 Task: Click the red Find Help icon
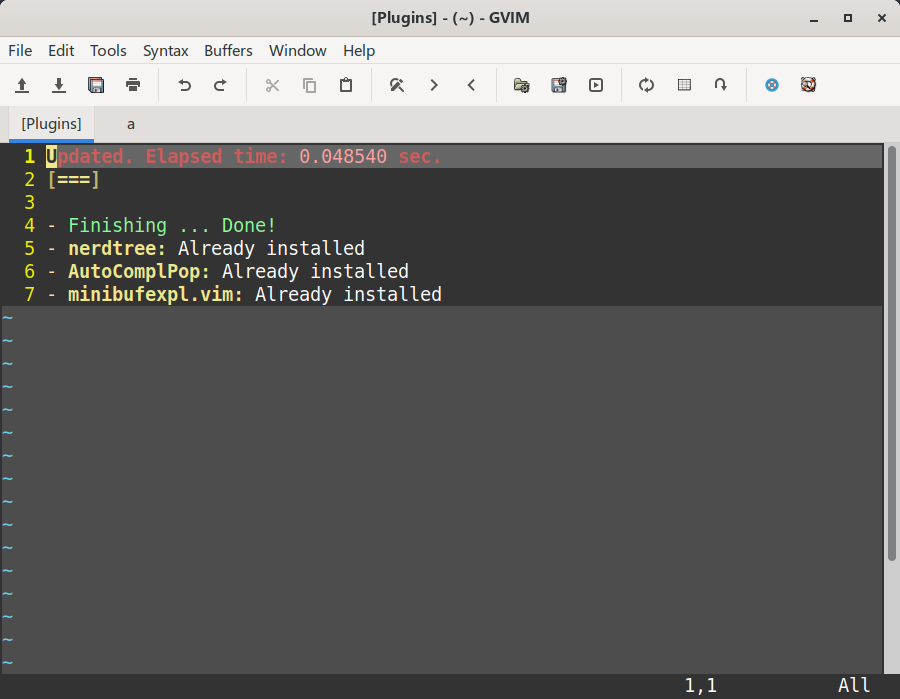(x=808, y=86)
